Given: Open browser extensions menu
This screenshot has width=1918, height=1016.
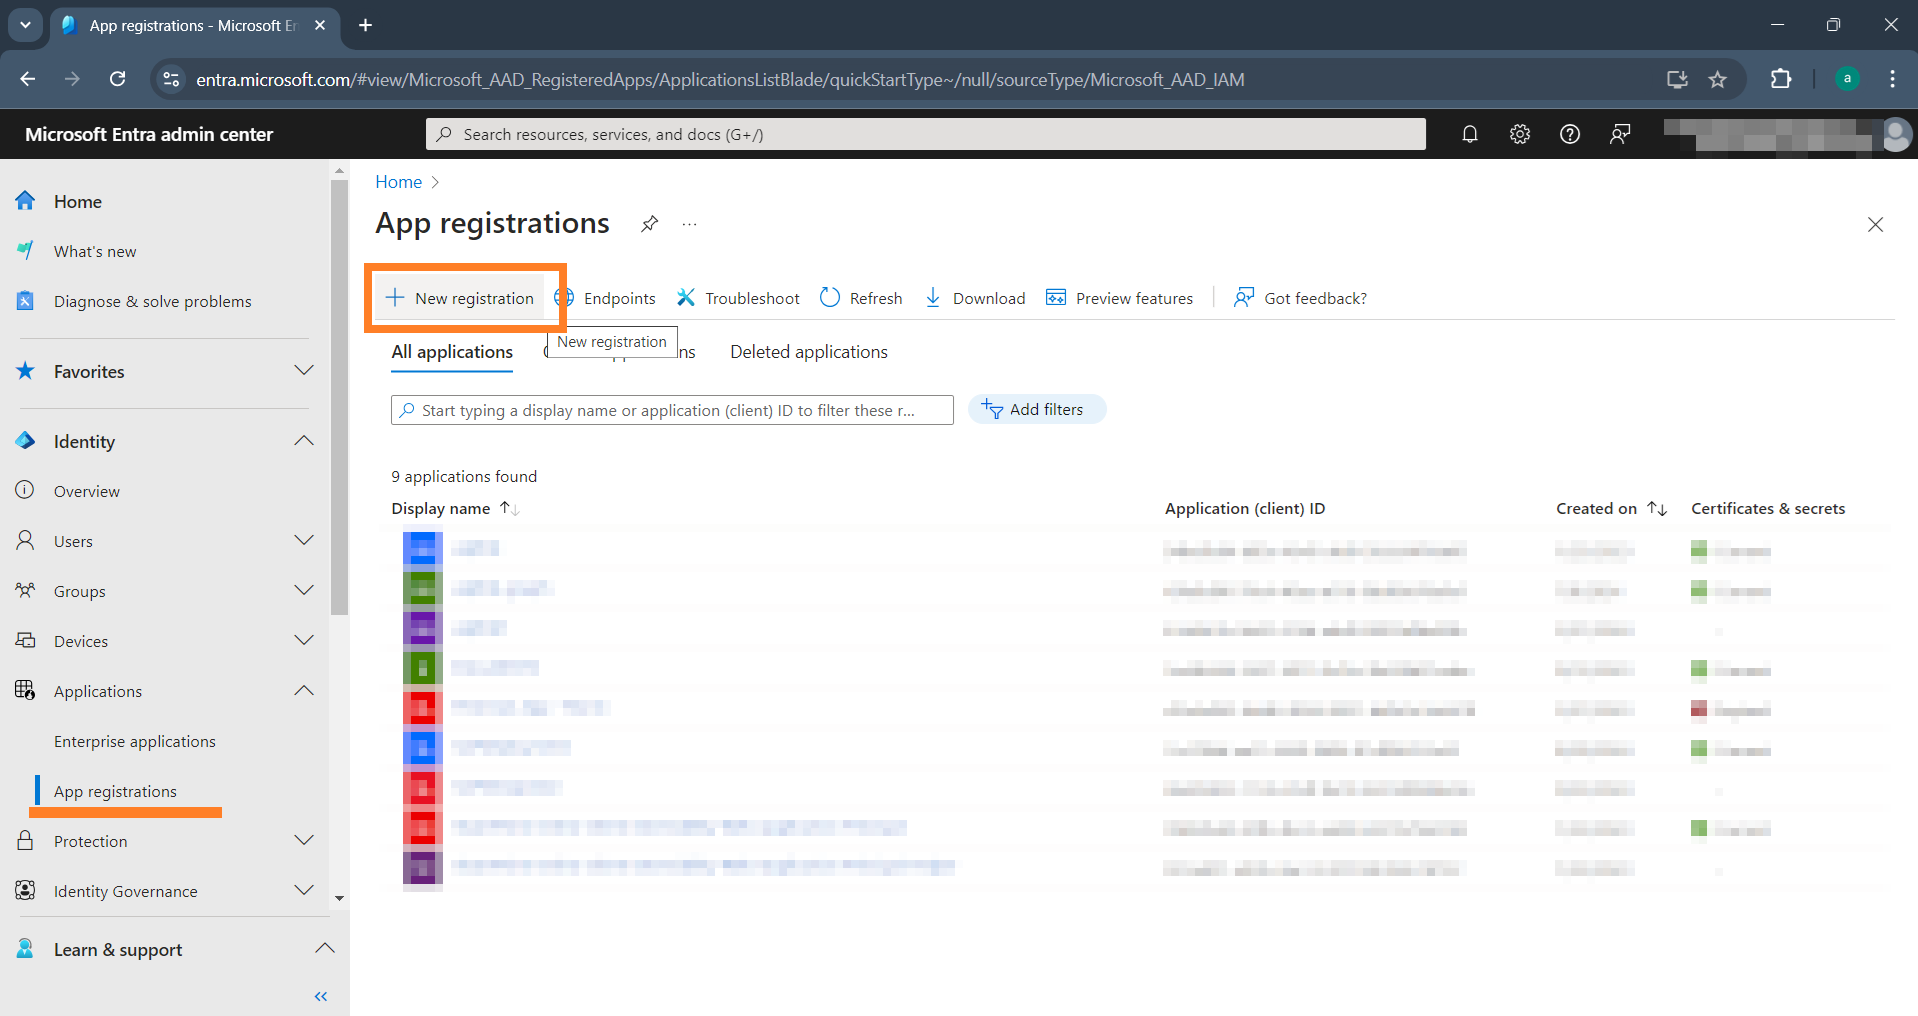Looking at the screenshot, I should coord(1781,79).
